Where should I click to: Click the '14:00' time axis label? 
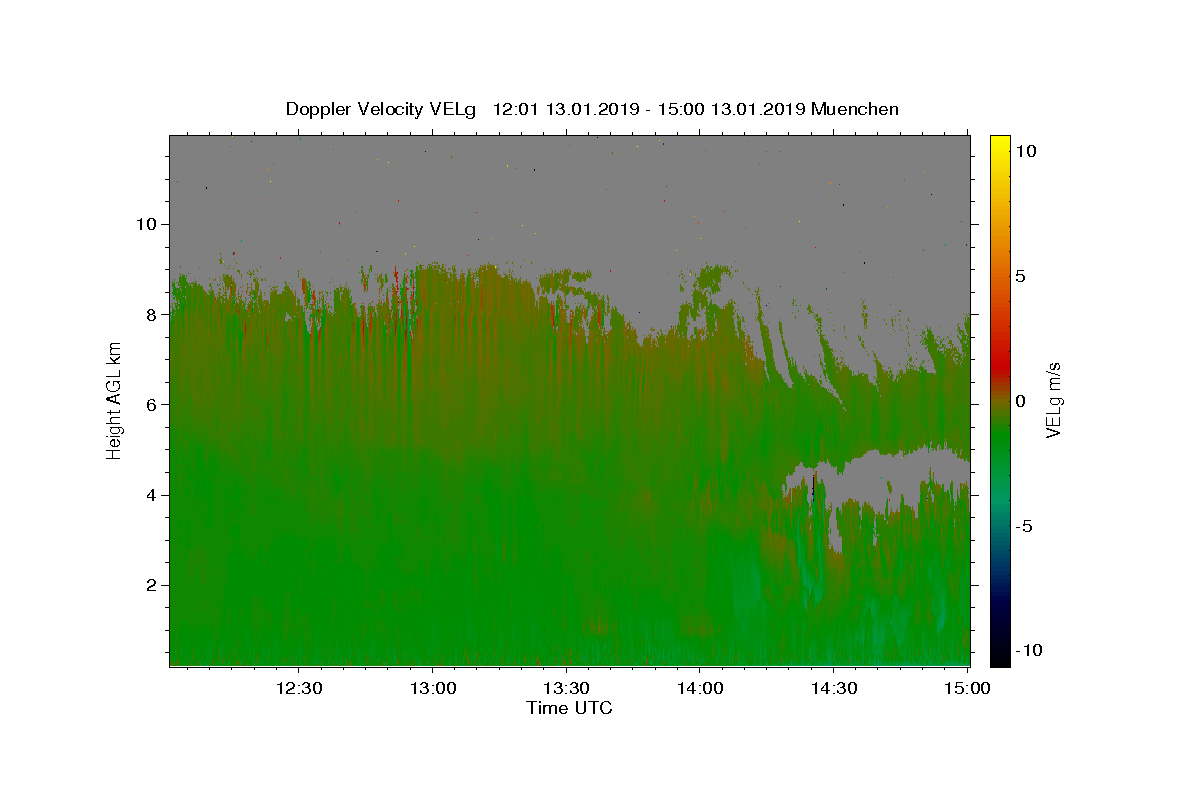click(x=699, y=688)
